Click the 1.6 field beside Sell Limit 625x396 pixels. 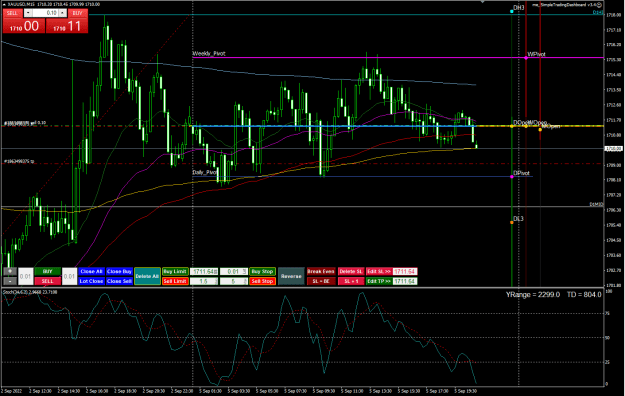(204, 281)
